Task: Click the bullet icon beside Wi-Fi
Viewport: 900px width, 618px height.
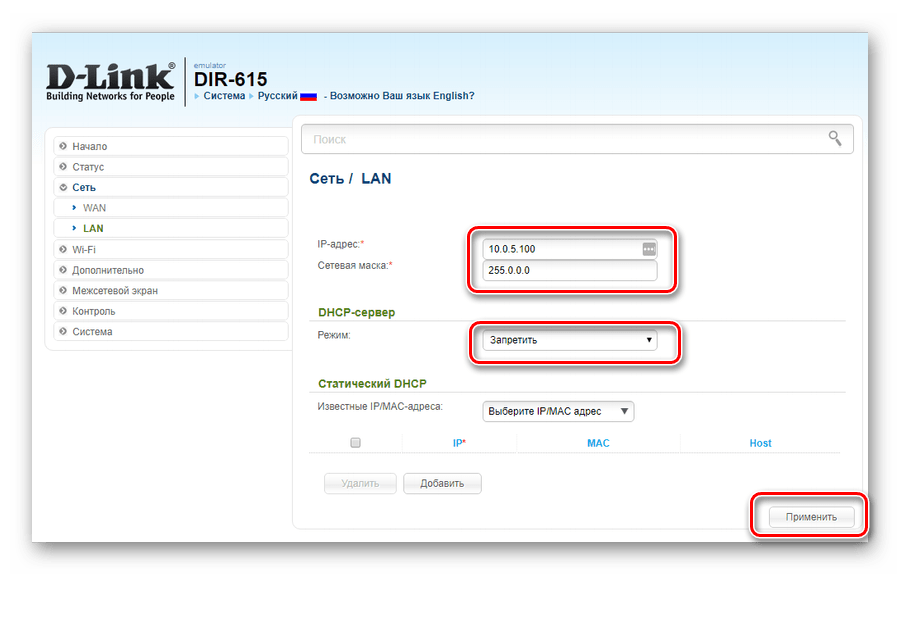Action: [63, 250]
